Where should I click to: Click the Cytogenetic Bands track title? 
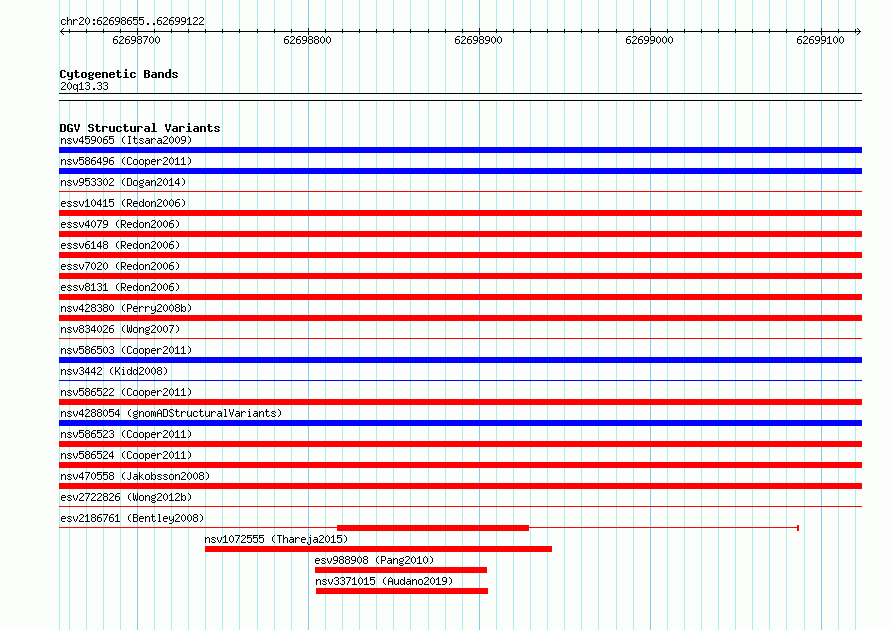click(119, 74)
